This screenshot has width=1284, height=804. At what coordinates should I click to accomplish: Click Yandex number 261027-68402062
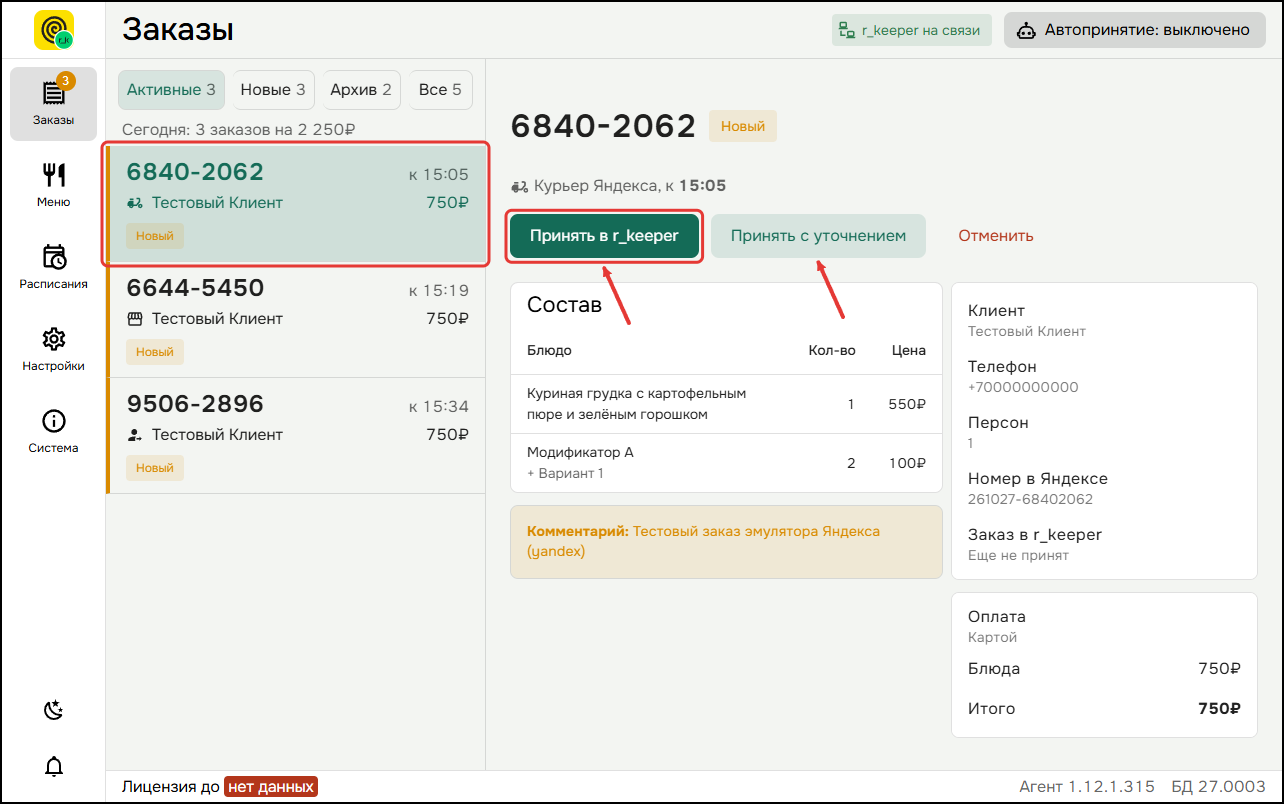[x=1030, y=499]
